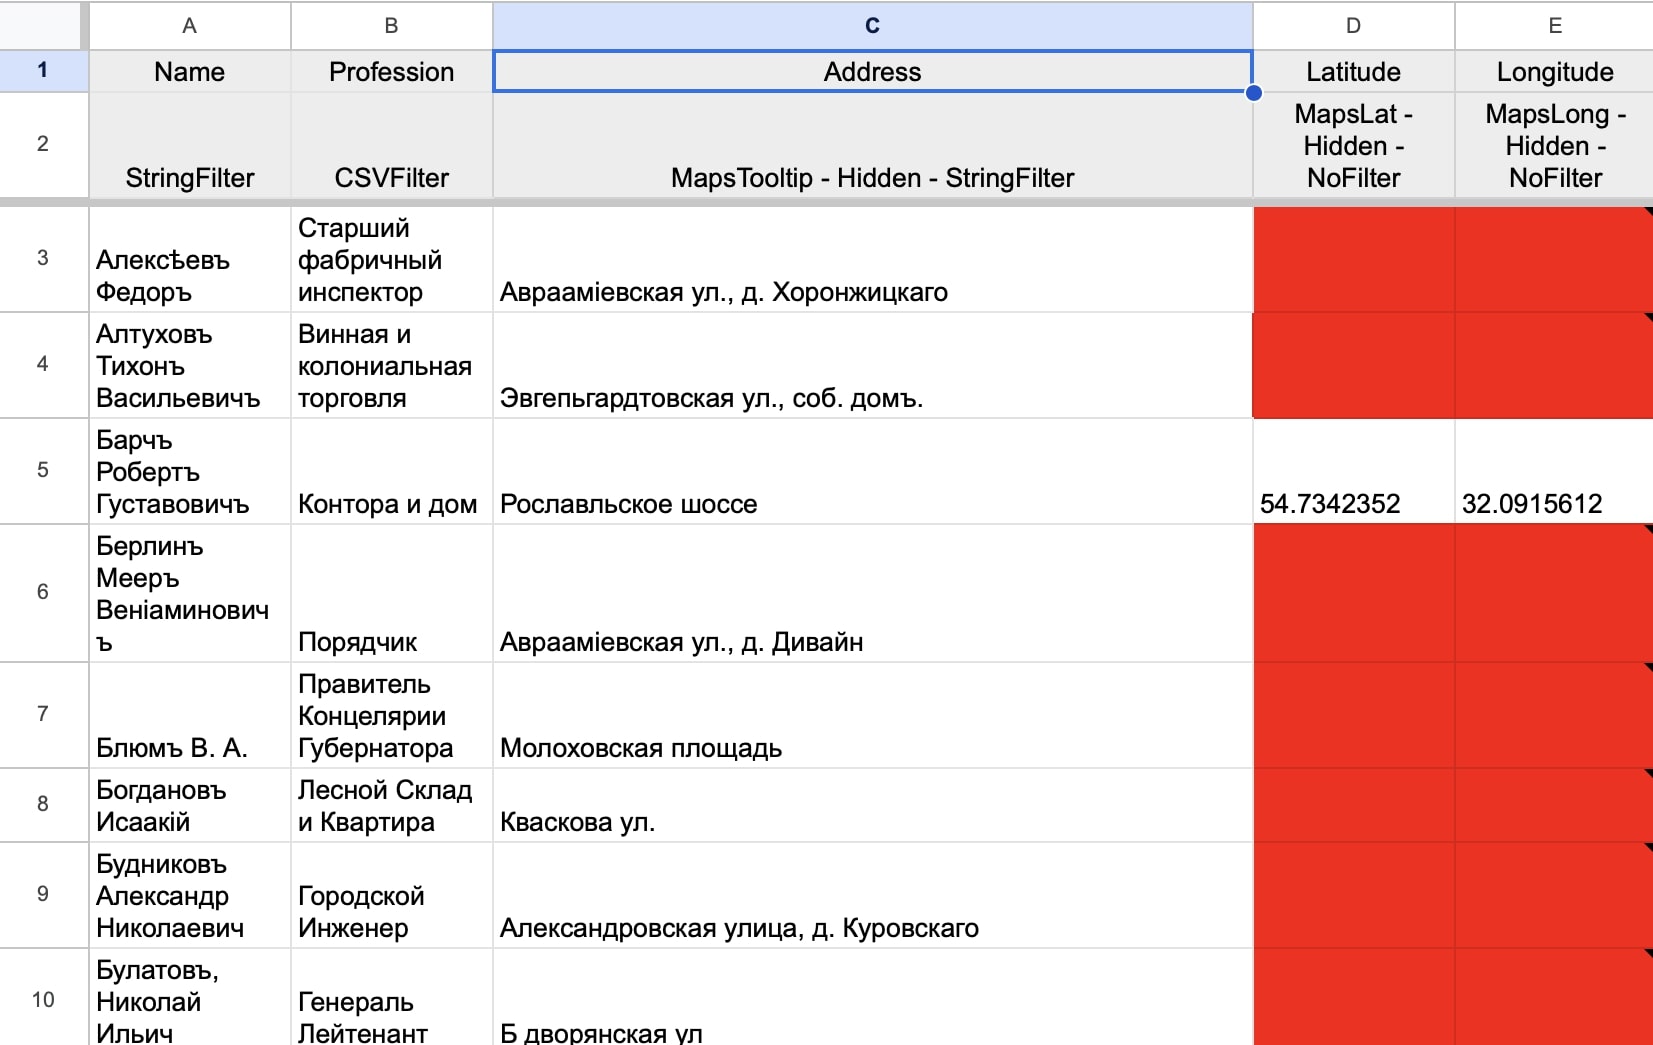Select row 5 header
The width and height of the screenshot is (1653, 1045).
[x=43, y=470]
